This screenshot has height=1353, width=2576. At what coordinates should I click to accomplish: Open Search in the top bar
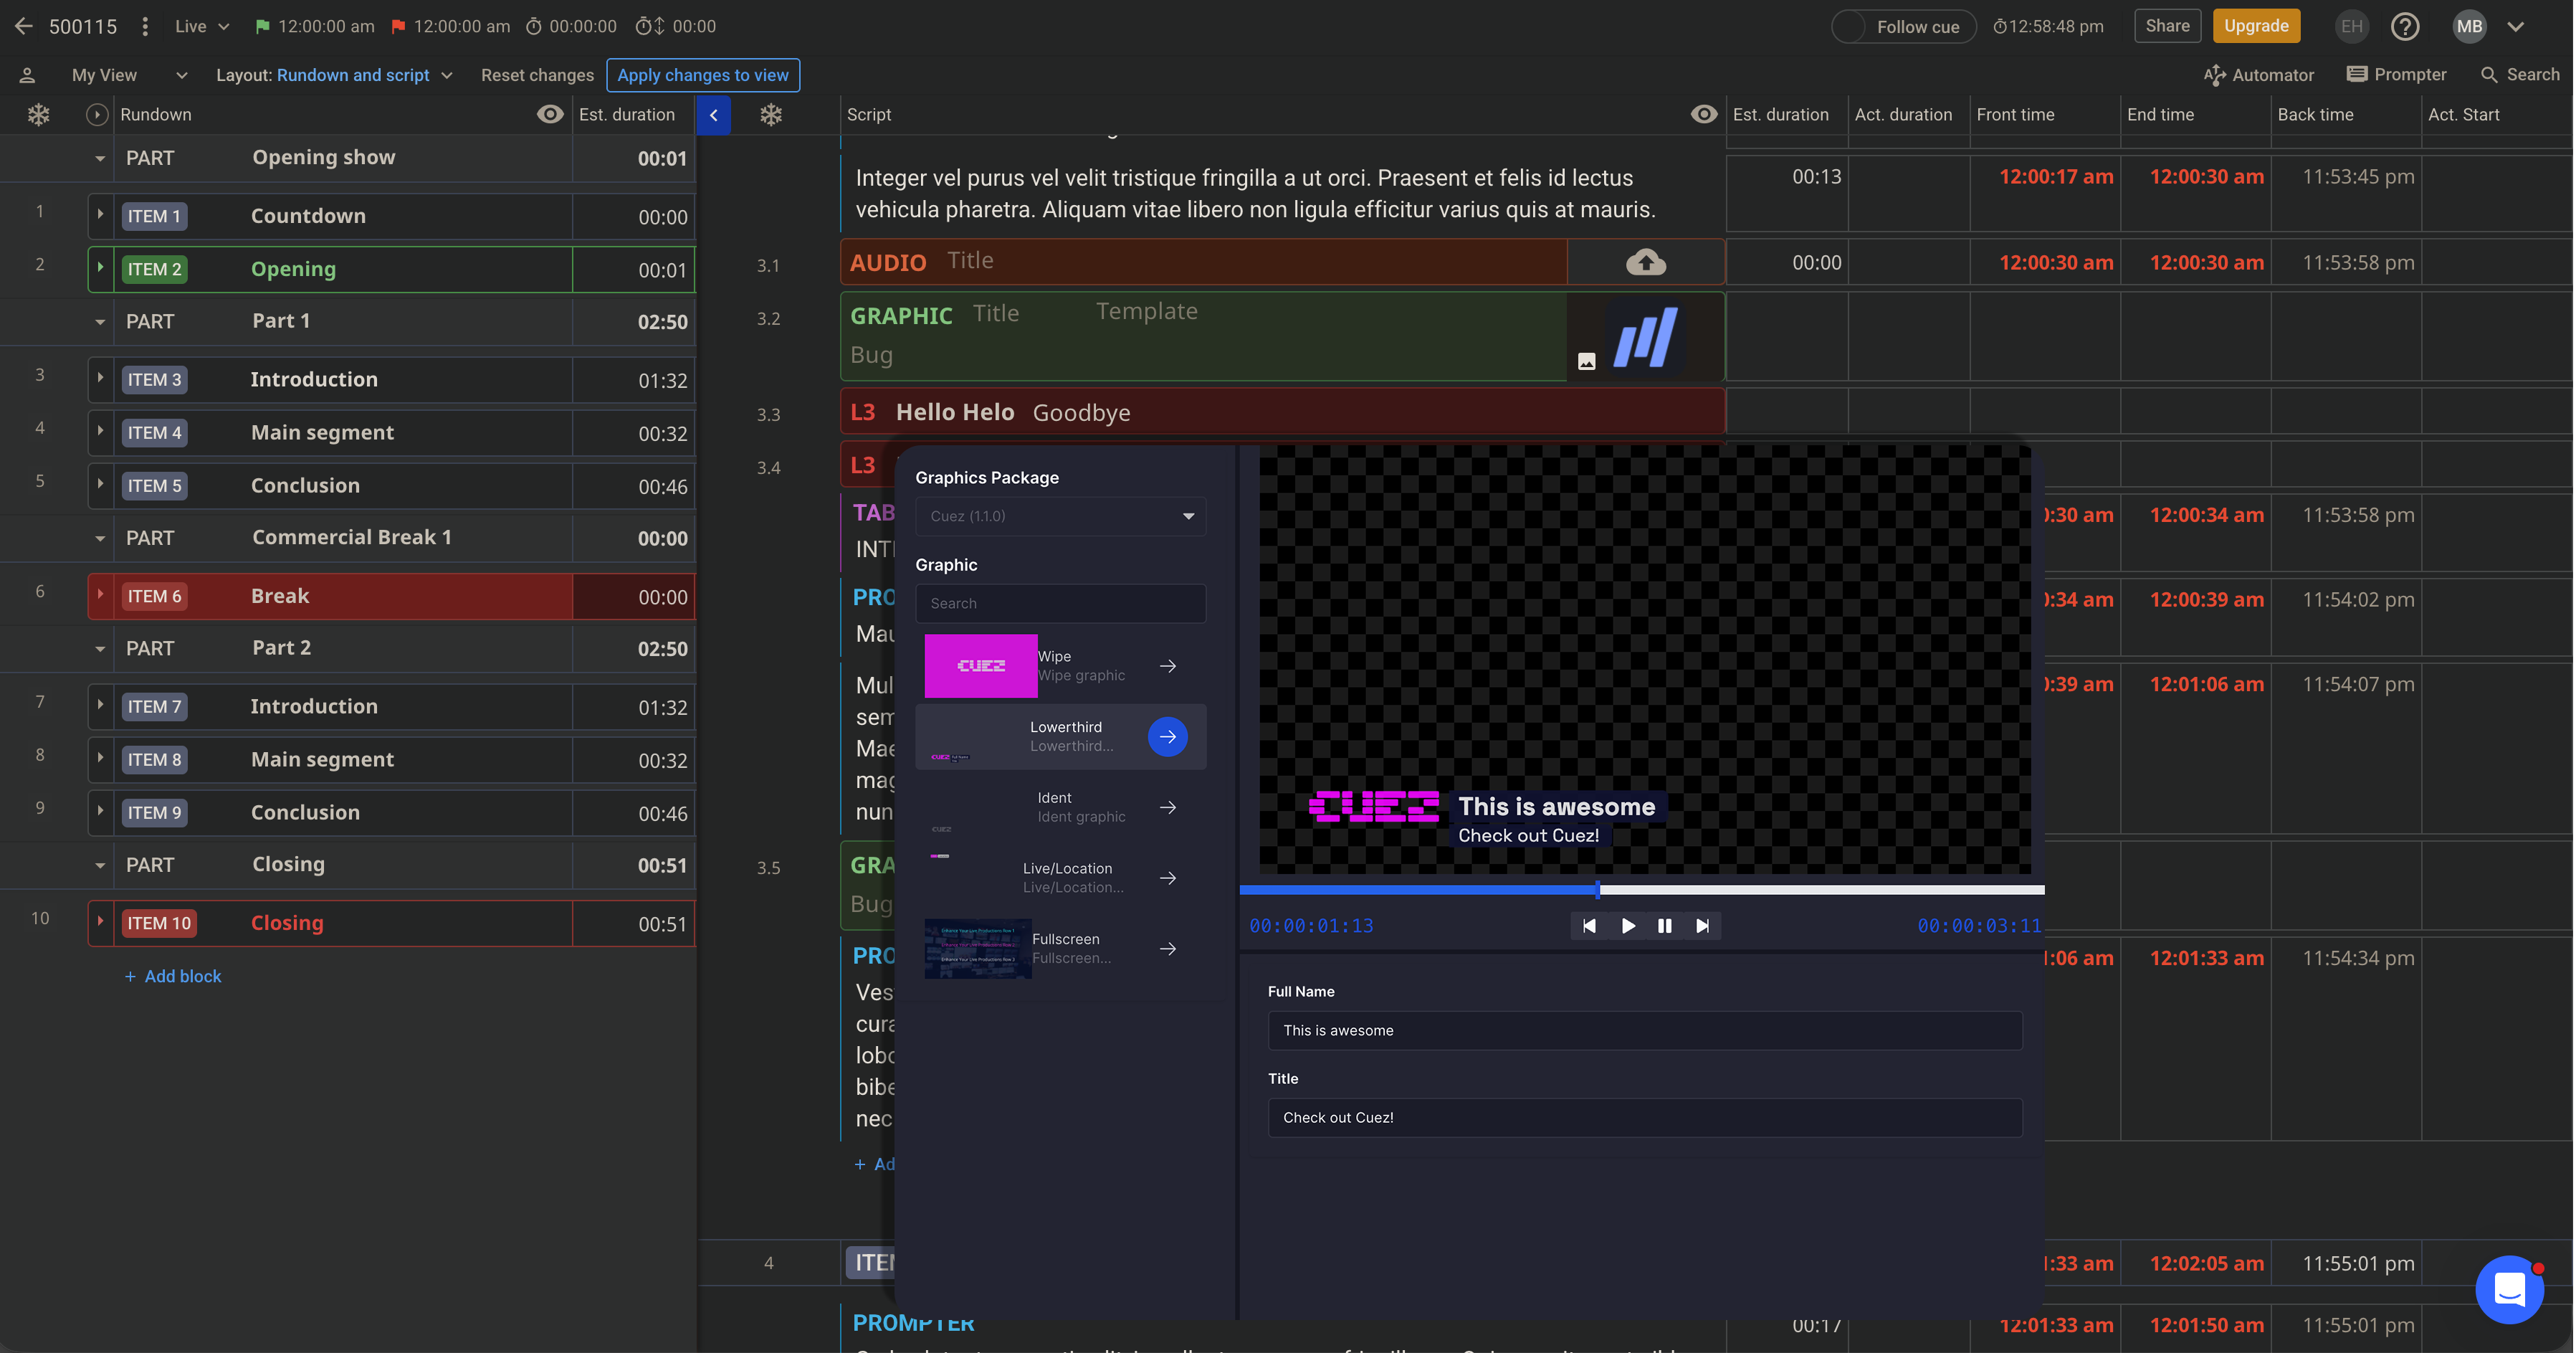tap(2520, 75)
